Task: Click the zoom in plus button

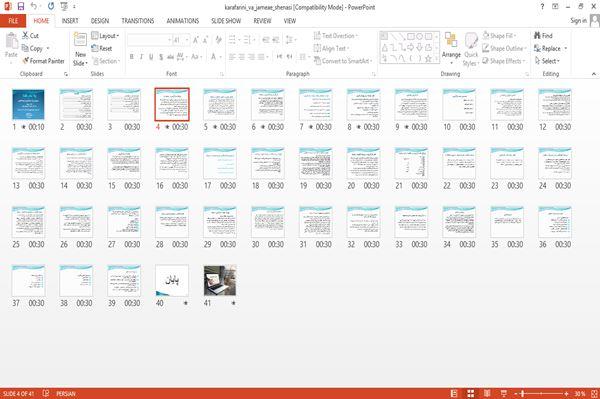Action: [x=566, y=393]
